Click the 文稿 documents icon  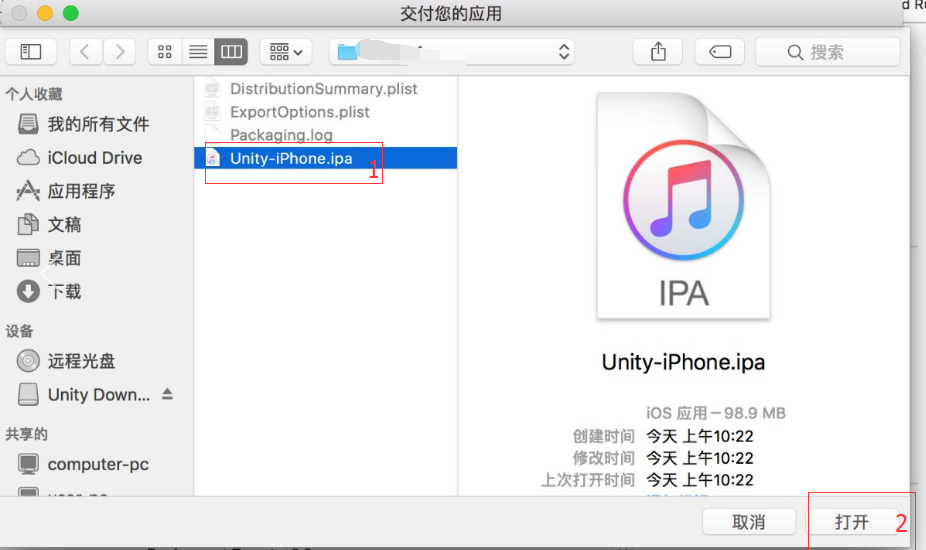tap(28, 224)
